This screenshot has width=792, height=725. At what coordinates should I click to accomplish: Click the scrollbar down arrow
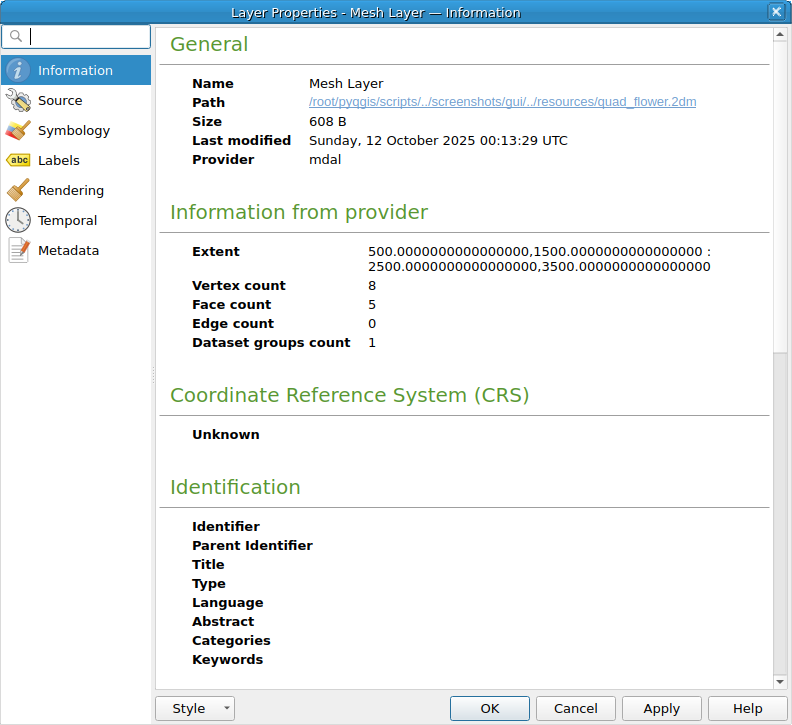click(x=780, y=682)
